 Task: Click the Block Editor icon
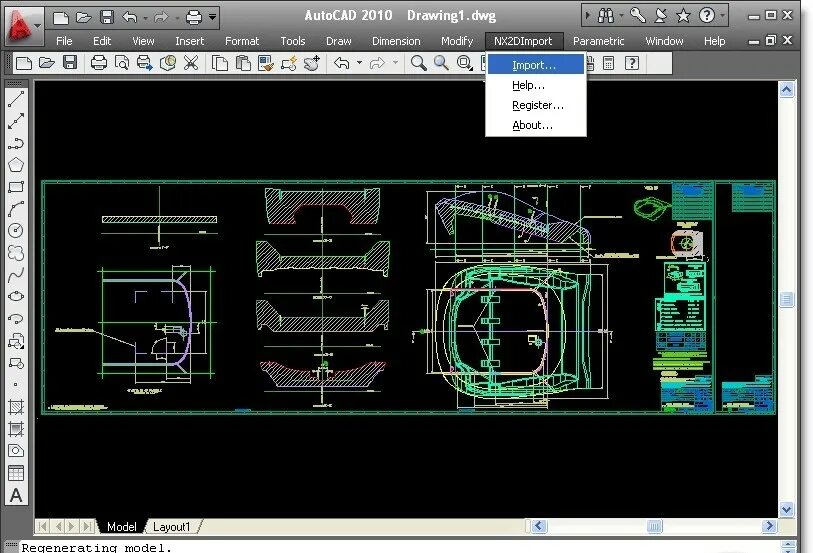tap(289, 63)
